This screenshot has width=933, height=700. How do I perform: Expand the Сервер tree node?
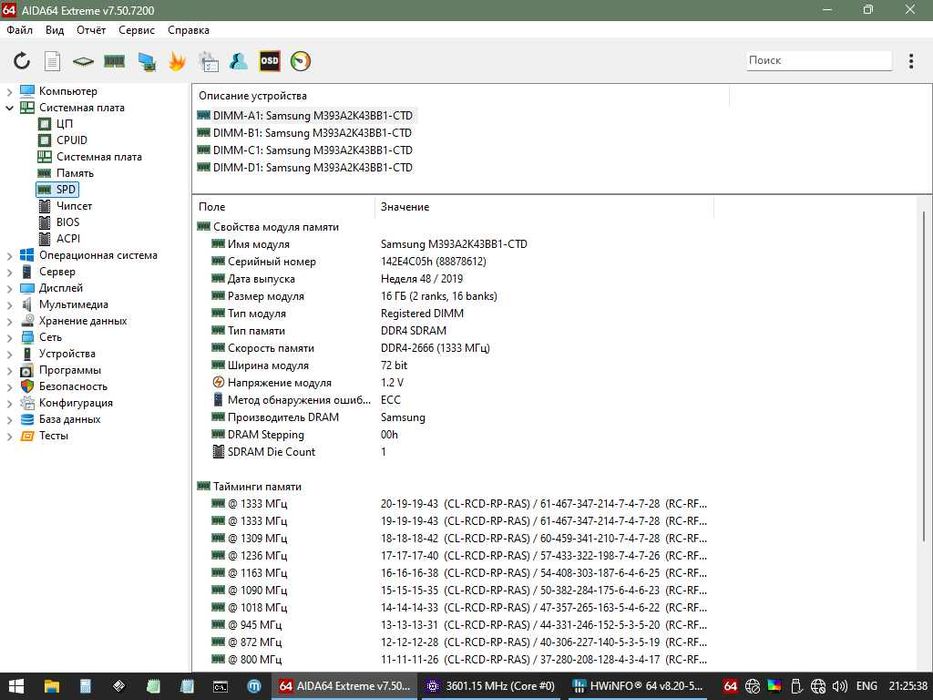(x=9, y=272)
